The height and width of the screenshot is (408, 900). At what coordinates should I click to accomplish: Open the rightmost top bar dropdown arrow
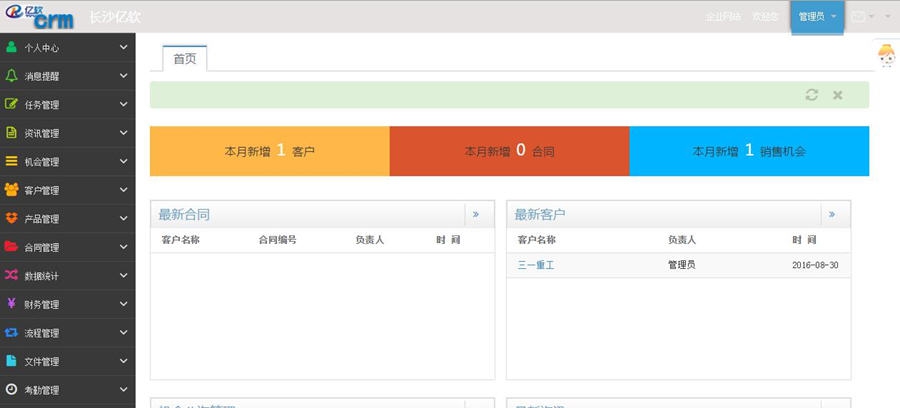click(888, 17)
